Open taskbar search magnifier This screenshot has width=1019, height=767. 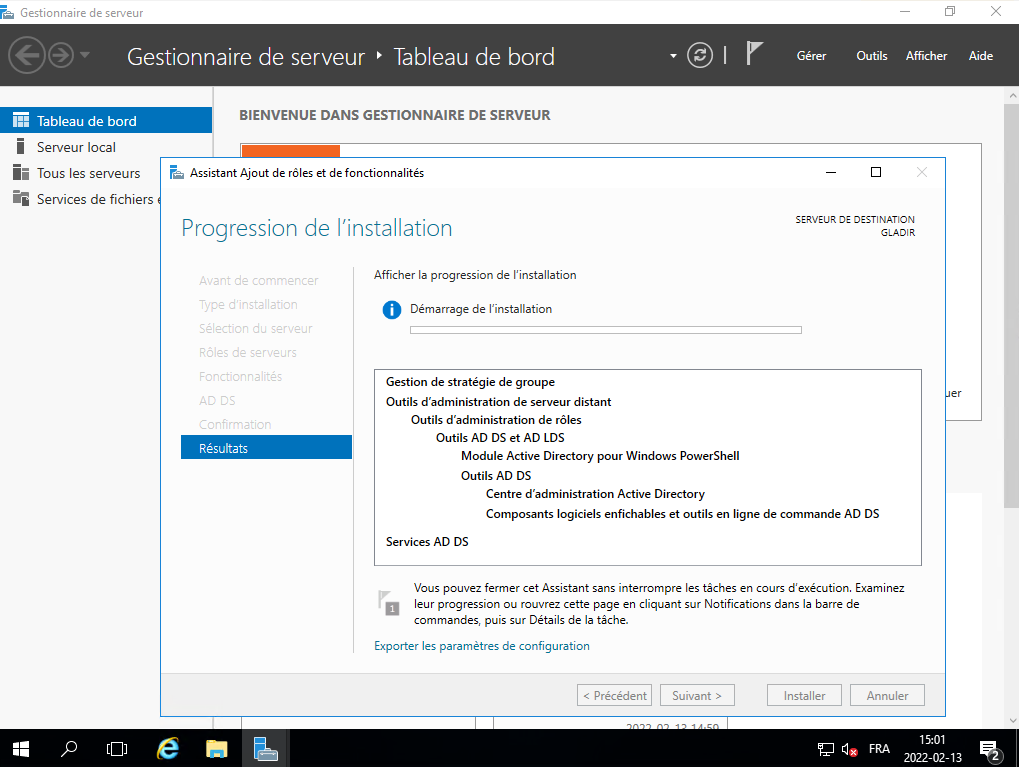coord(69,749)
